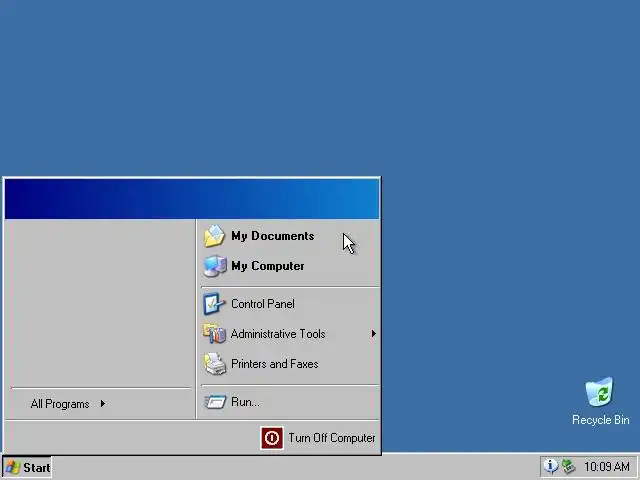
Task: Click the Turn Off Computer text
Action: pos(332,438)
